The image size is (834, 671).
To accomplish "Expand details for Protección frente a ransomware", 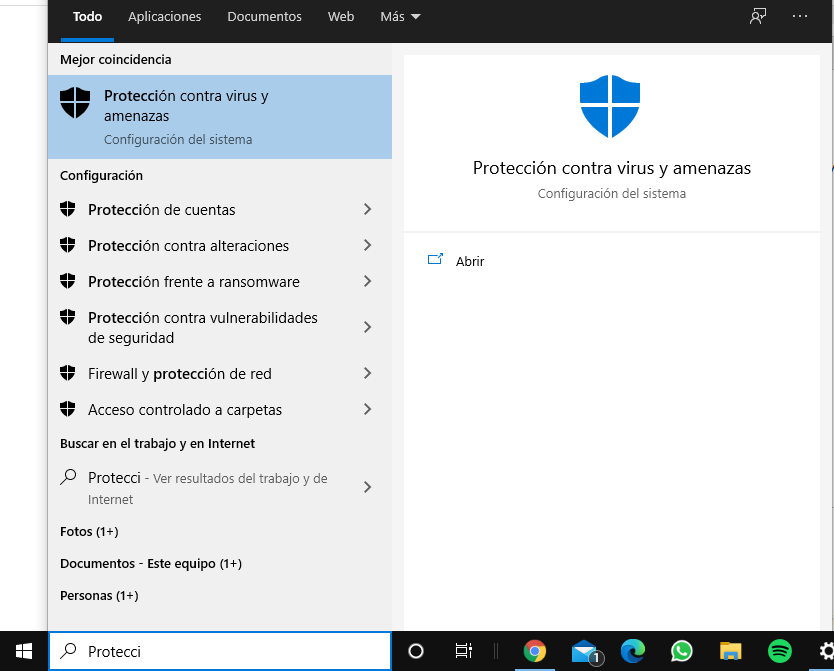I will [x=367, y=281].
